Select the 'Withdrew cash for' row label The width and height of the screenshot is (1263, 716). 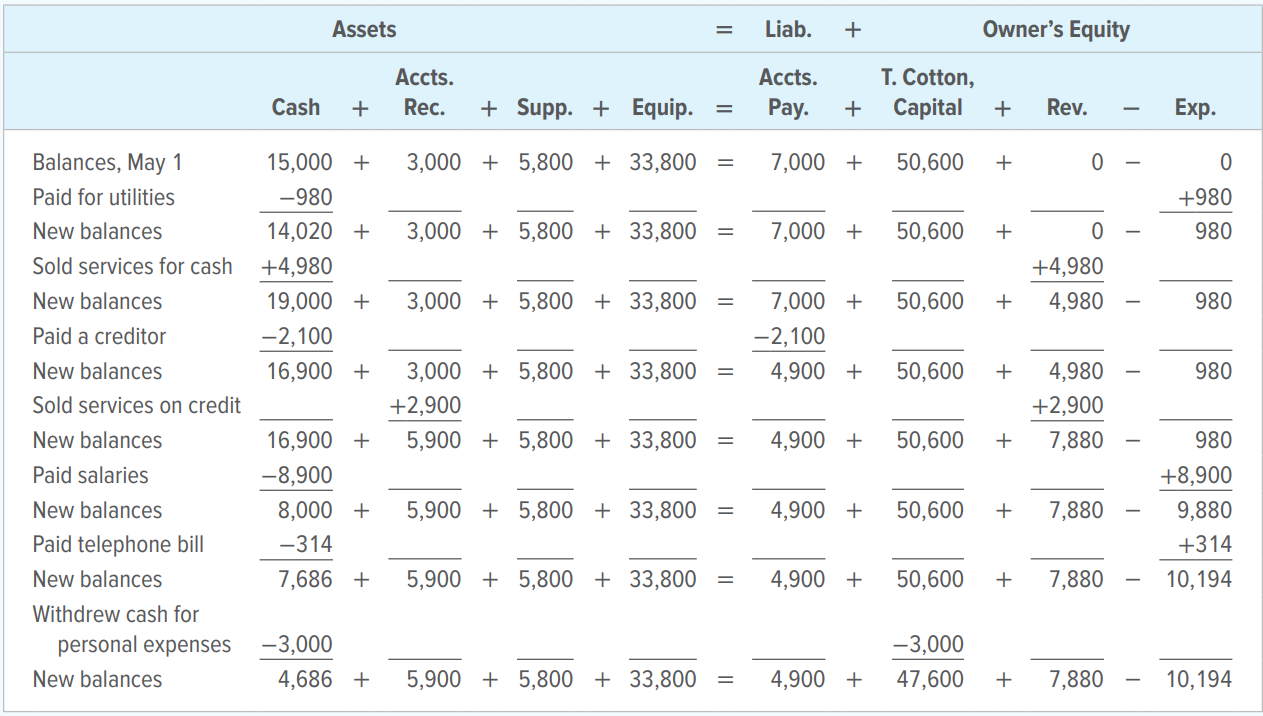116,614
